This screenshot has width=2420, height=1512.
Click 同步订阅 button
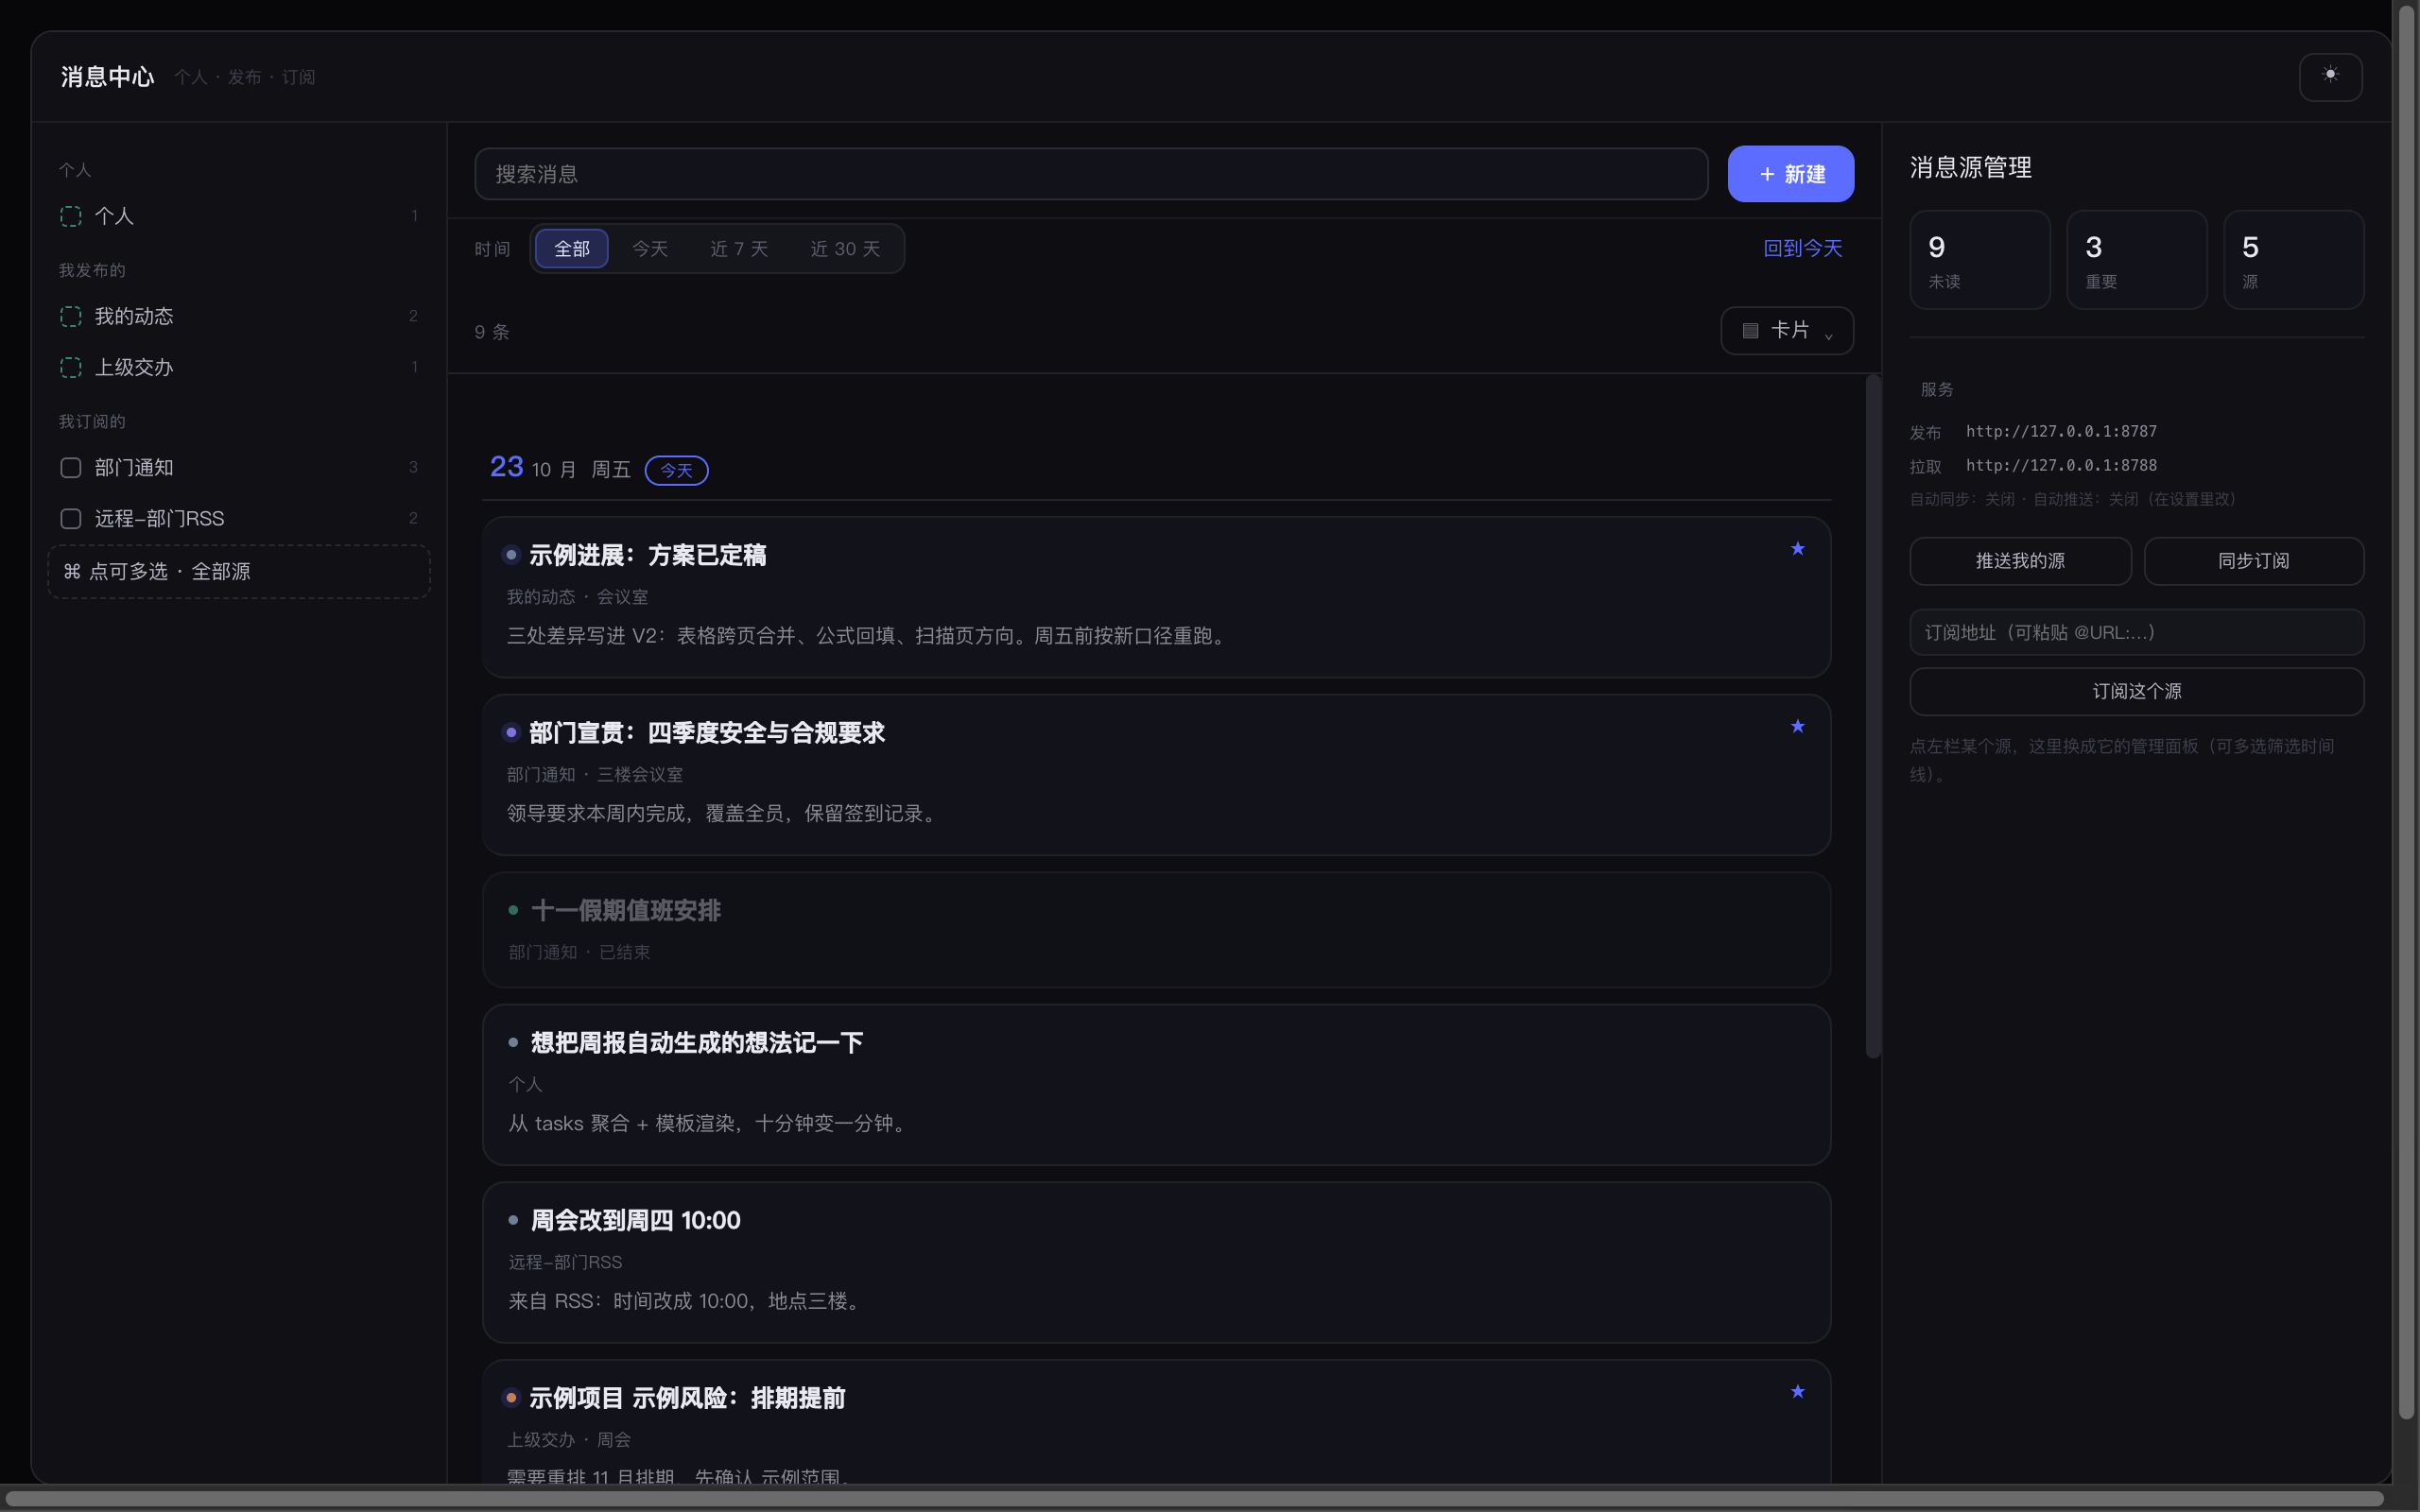click(2253, 561)
